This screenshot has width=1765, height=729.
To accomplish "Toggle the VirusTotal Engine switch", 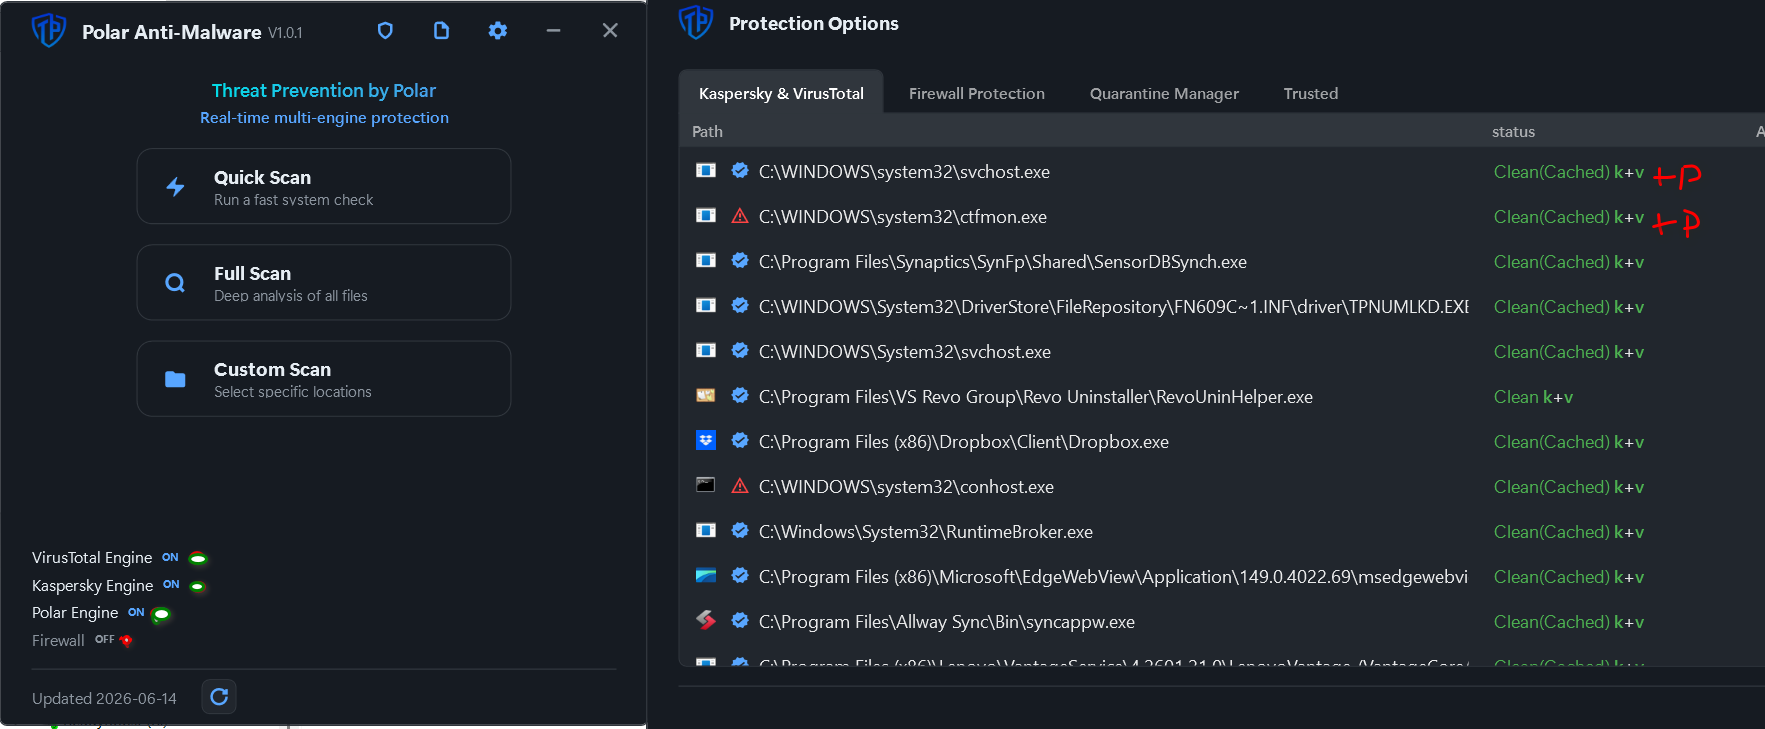I will pyautogui.click(x=198, y=558).
